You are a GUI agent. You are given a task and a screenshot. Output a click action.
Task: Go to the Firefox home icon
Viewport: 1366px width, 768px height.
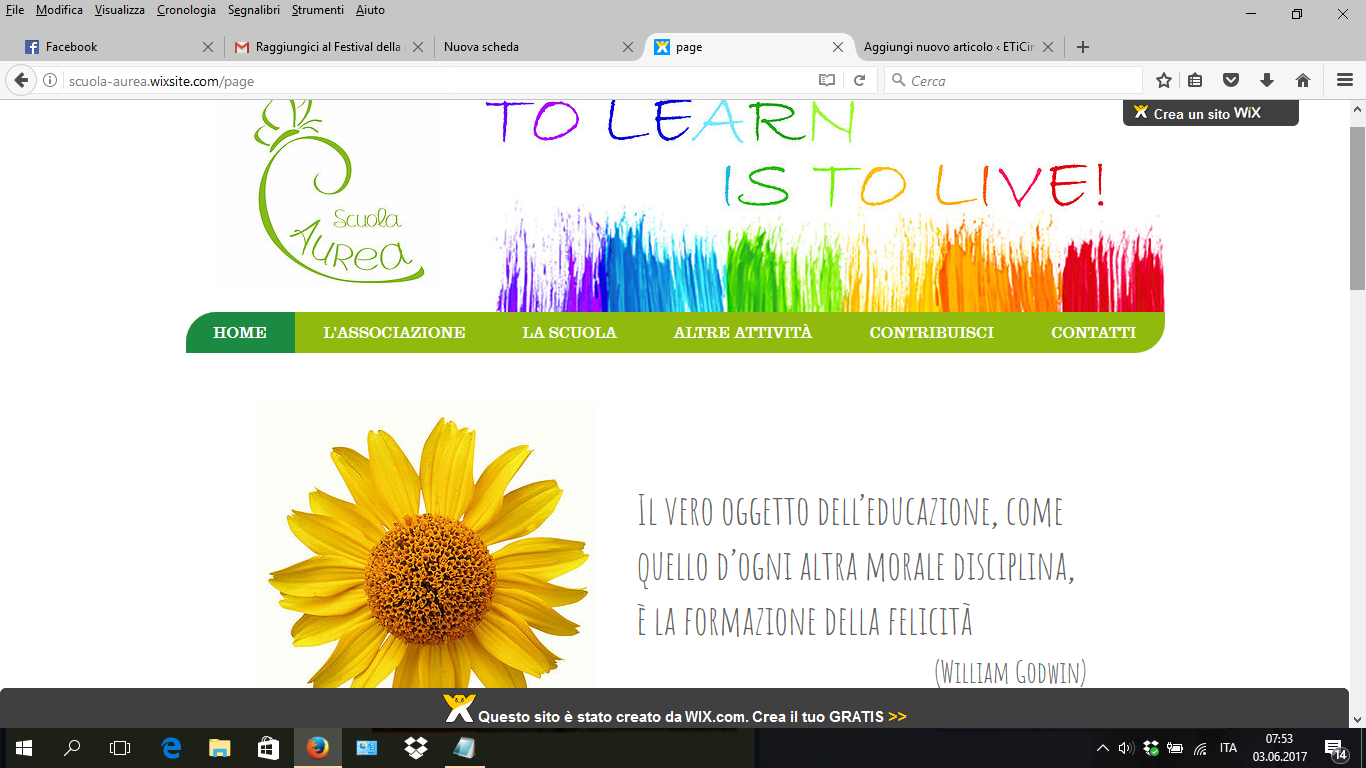point(1303,80)
